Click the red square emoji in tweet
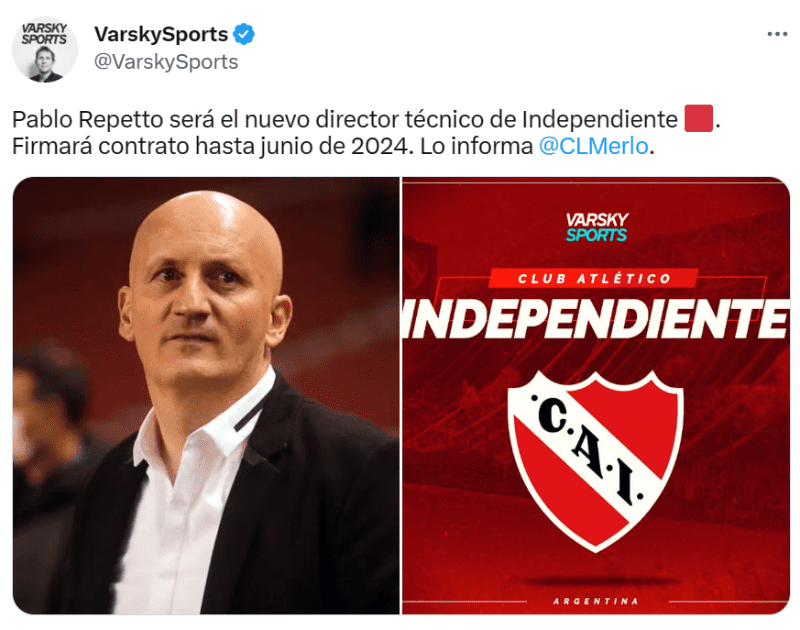The height and width of the screenshot is (630, 800). [x=698, y=119]
